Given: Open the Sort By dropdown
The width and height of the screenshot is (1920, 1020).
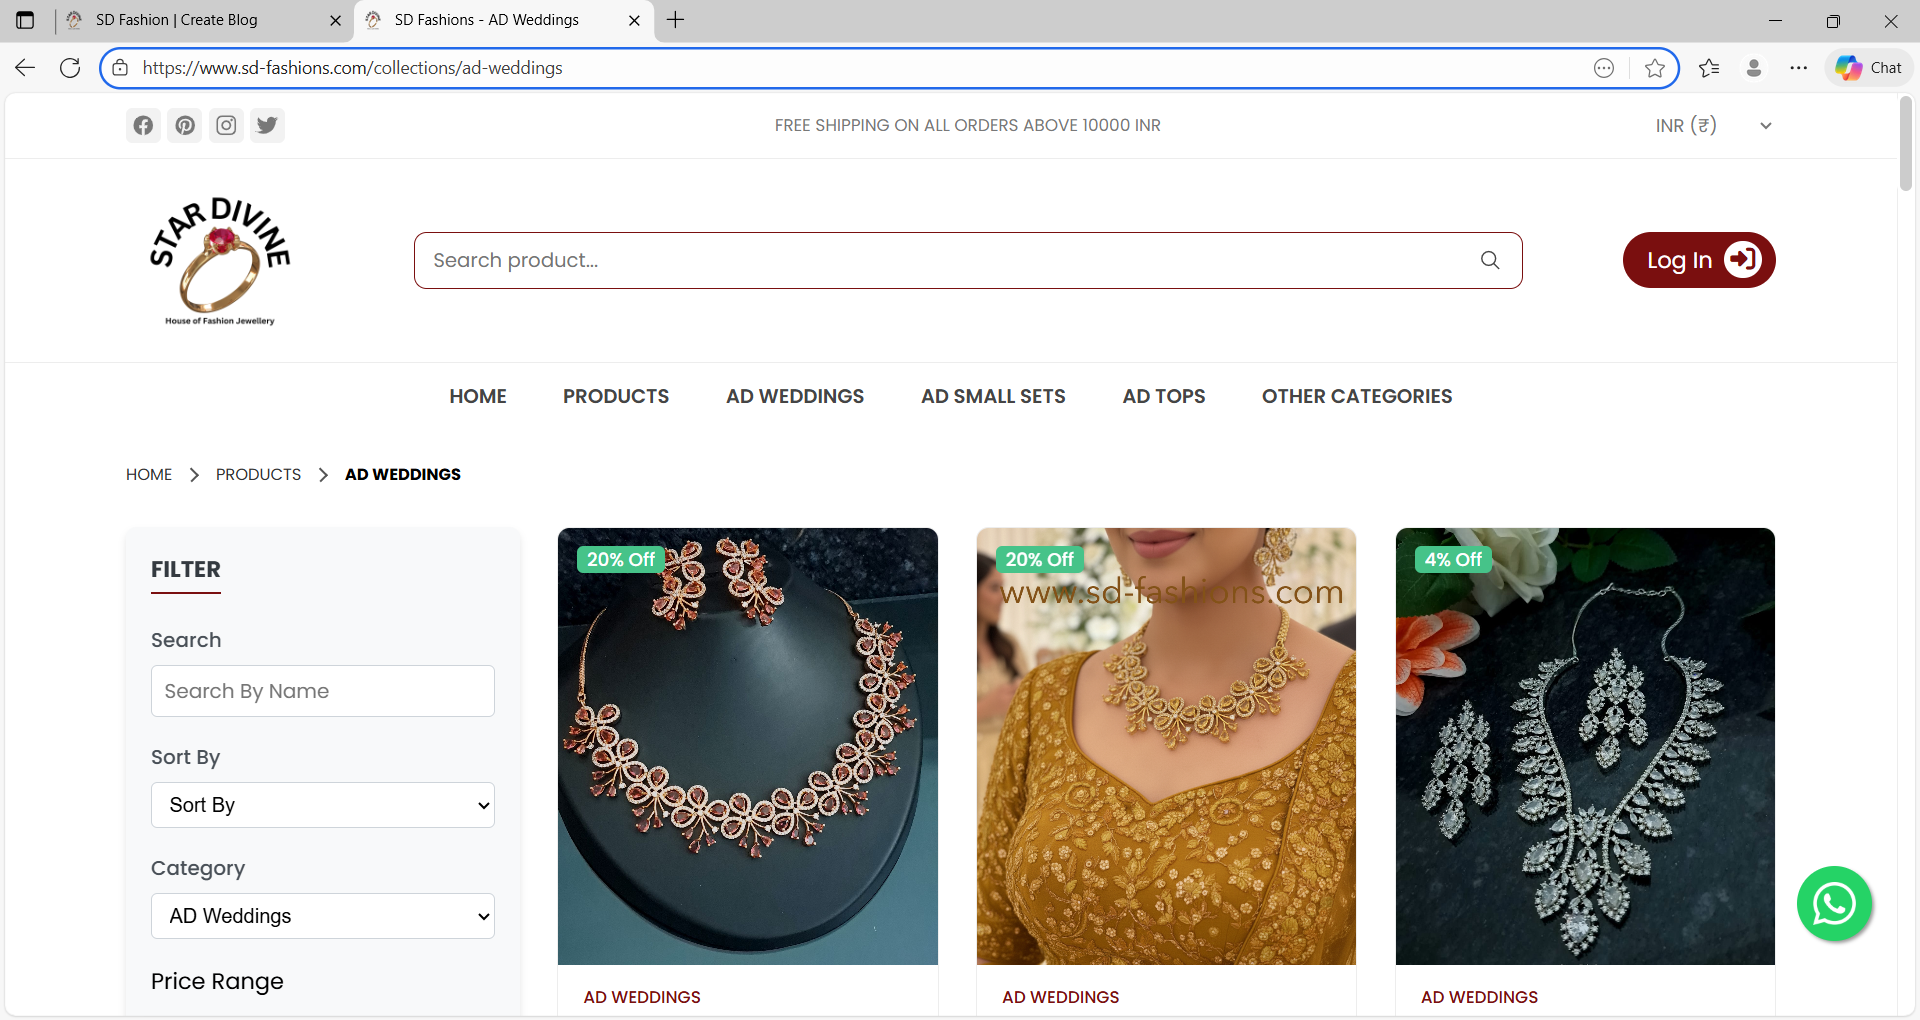Looking at the screenshot, I should point(322,805).
